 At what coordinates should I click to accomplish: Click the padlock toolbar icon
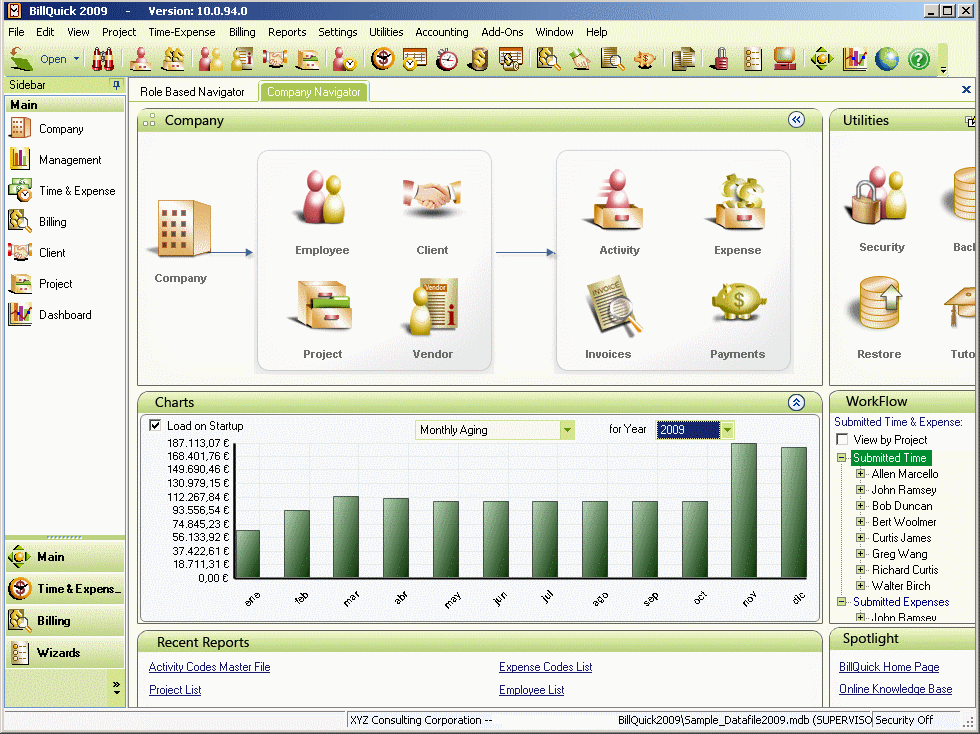[x=720, y=59]
